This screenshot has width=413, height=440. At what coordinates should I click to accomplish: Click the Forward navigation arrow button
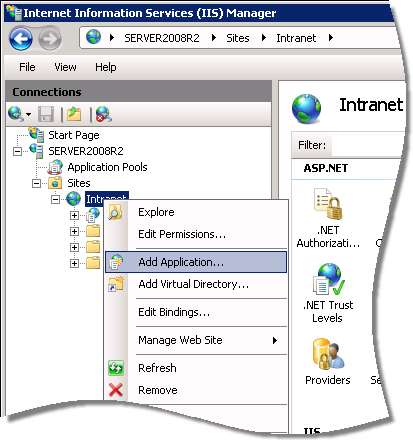tap(50, 39)
